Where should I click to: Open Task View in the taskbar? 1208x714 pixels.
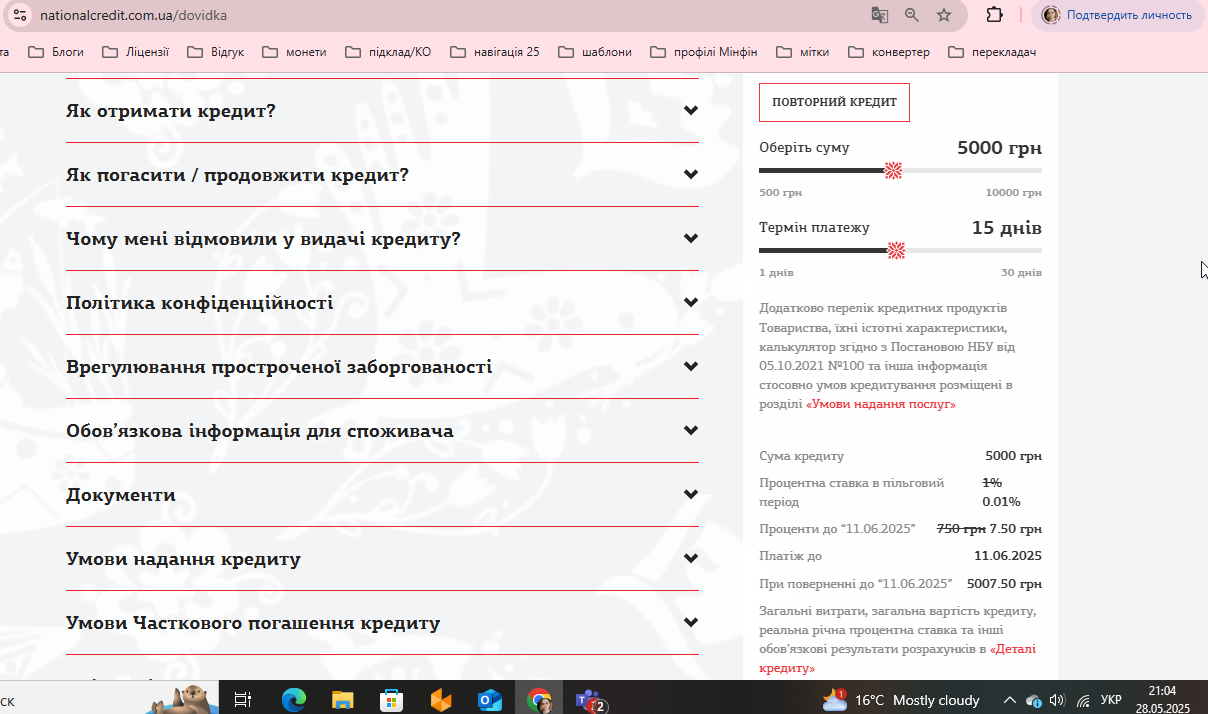[x=242, y=700]
